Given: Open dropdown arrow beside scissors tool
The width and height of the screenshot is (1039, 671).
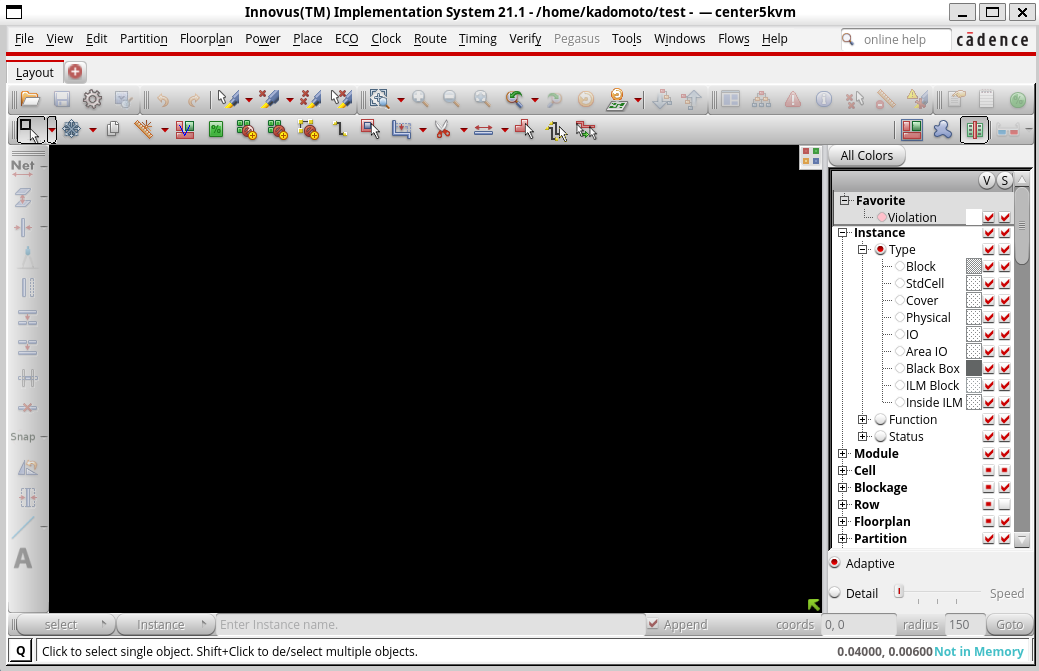Looking at the screenshot, I should point(463,130).
